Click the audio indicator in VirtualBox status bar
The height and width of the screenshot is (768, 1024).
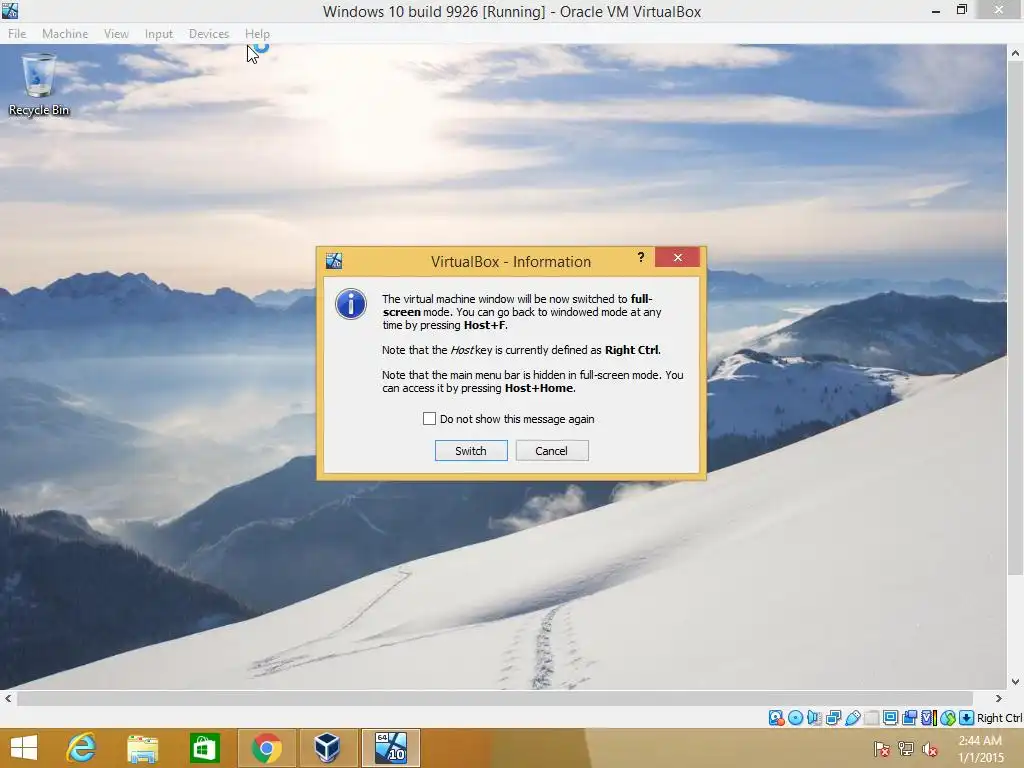pyautogui.click(x=814, y=718)
